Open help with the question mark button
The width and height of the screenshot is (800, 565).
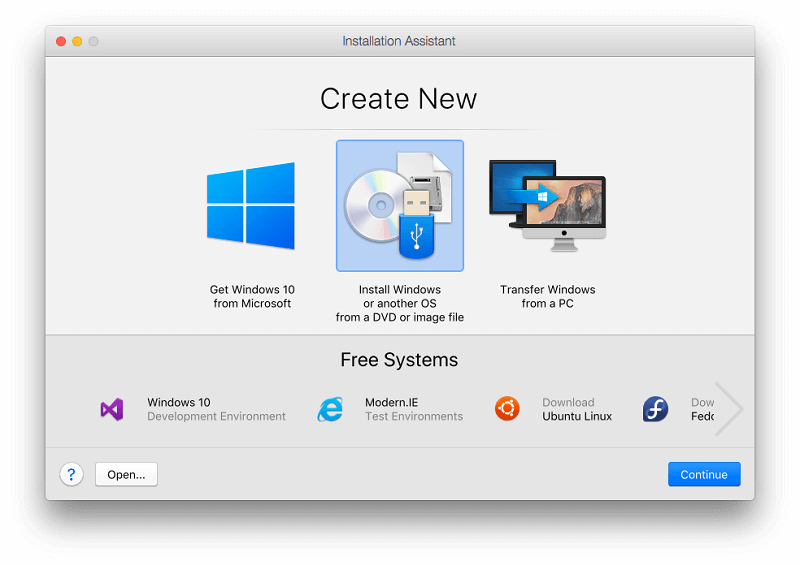click(x=71, y=475)
